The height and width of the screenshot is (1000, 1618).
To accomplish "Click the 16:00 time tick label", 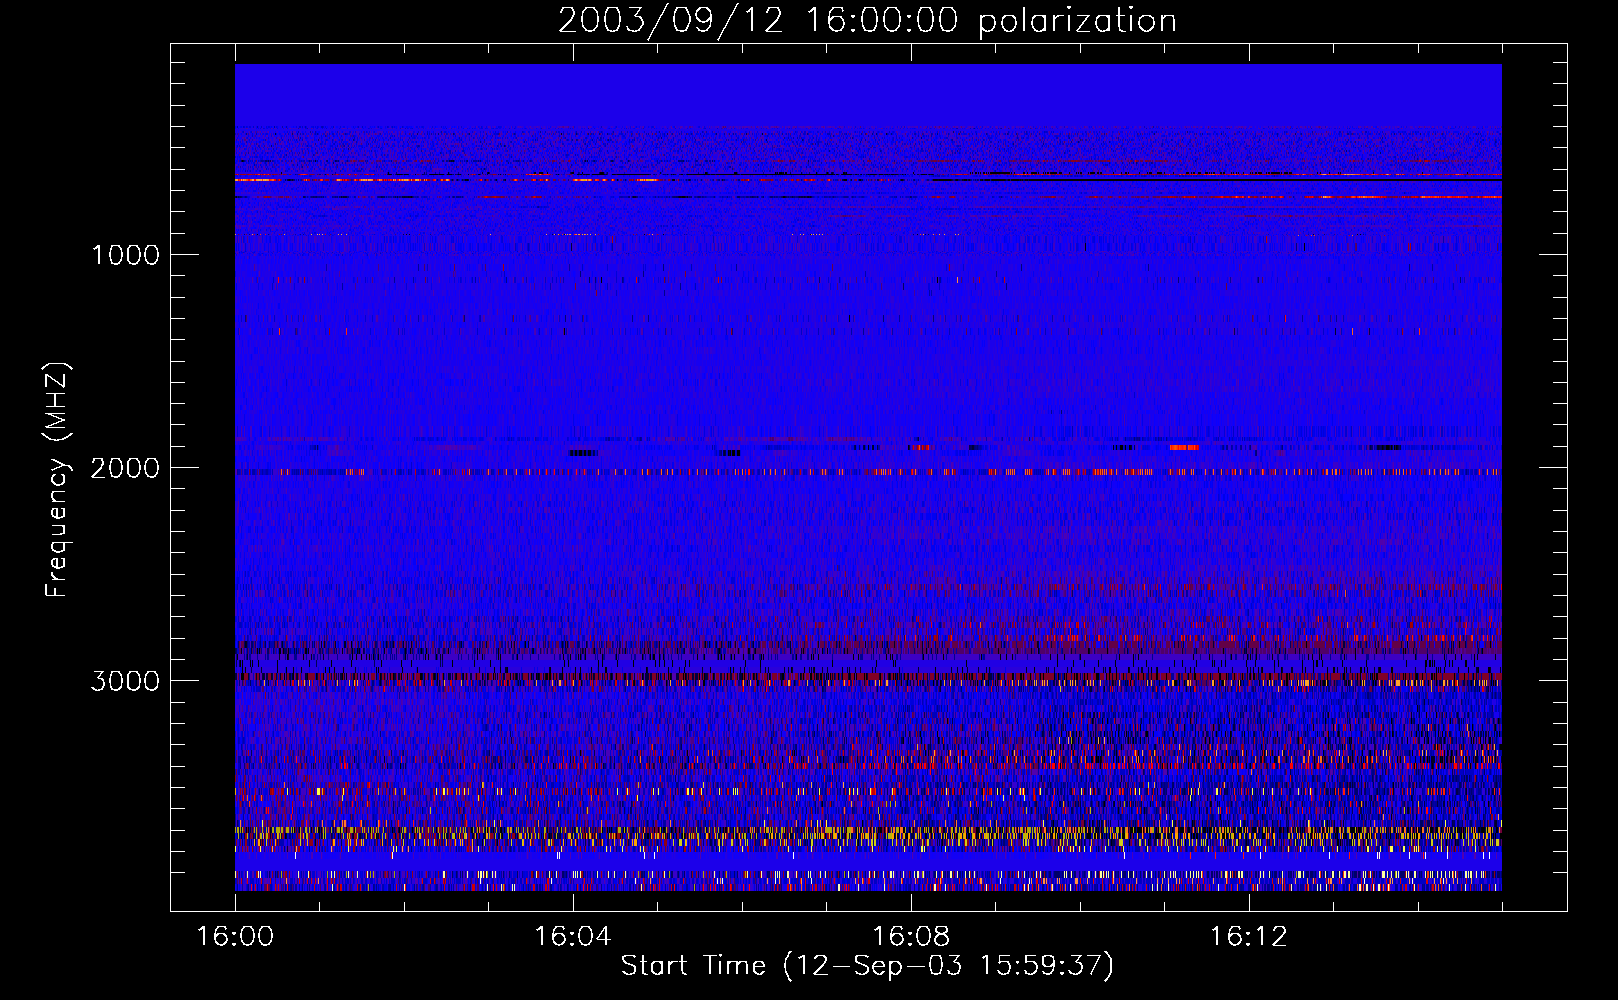I will point(235,937).
